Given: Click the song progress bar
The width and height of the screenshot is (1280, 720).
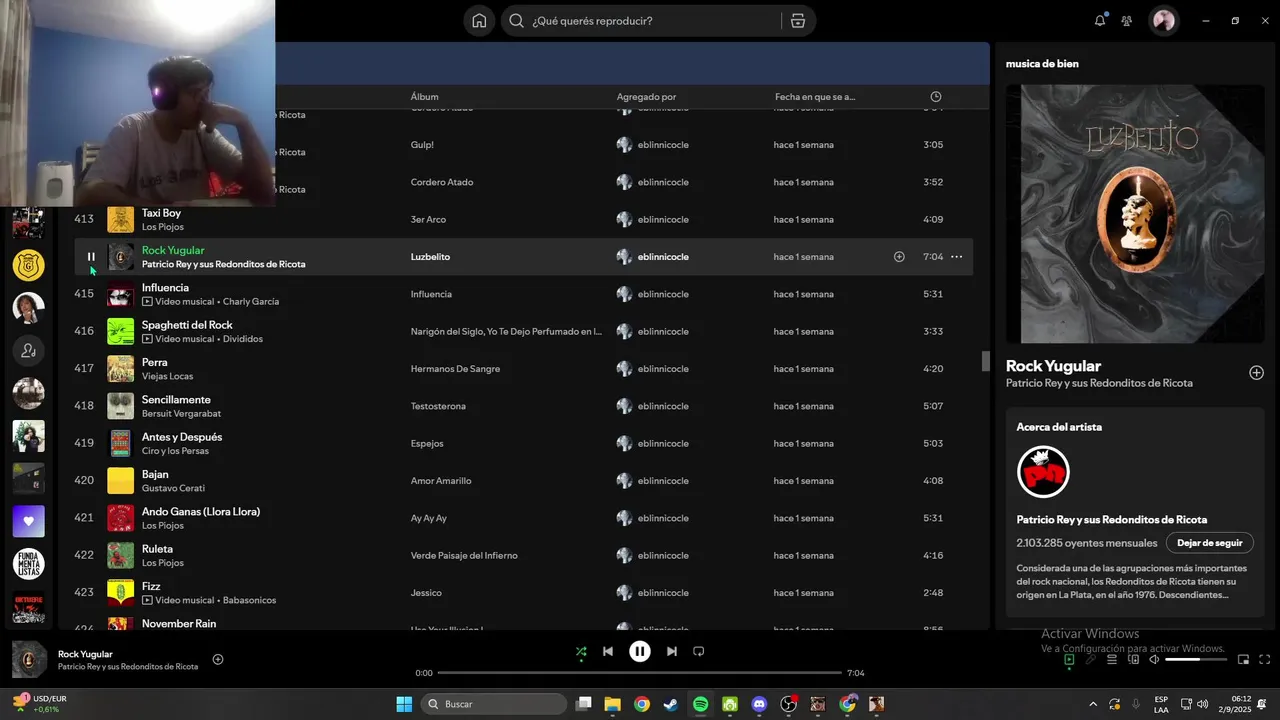Looking at the screenshot, I should [x=640, y=673].
